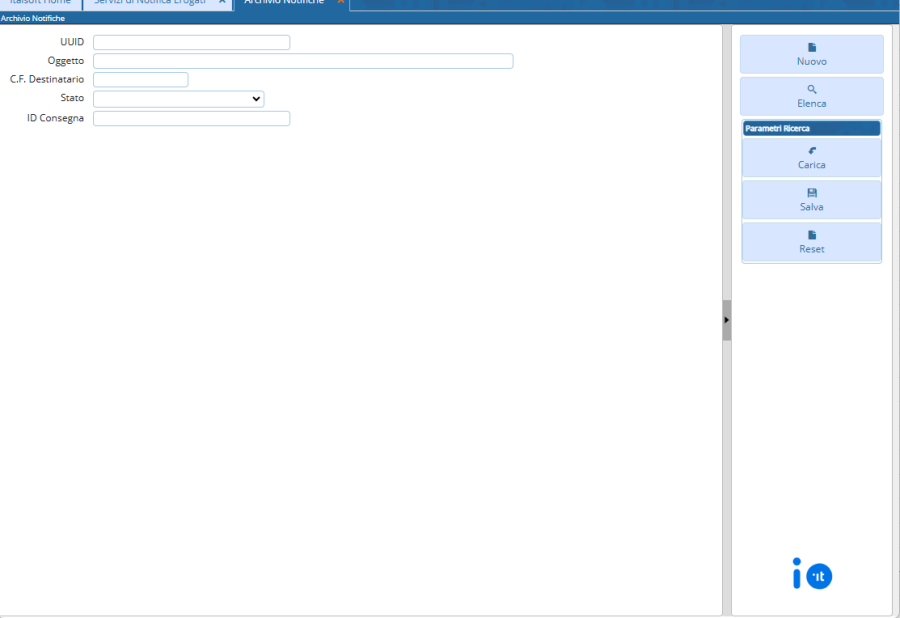Switch to the Italsoft Home tab
The width and height of the screenshot is (900, 618).
pos(38,3)
